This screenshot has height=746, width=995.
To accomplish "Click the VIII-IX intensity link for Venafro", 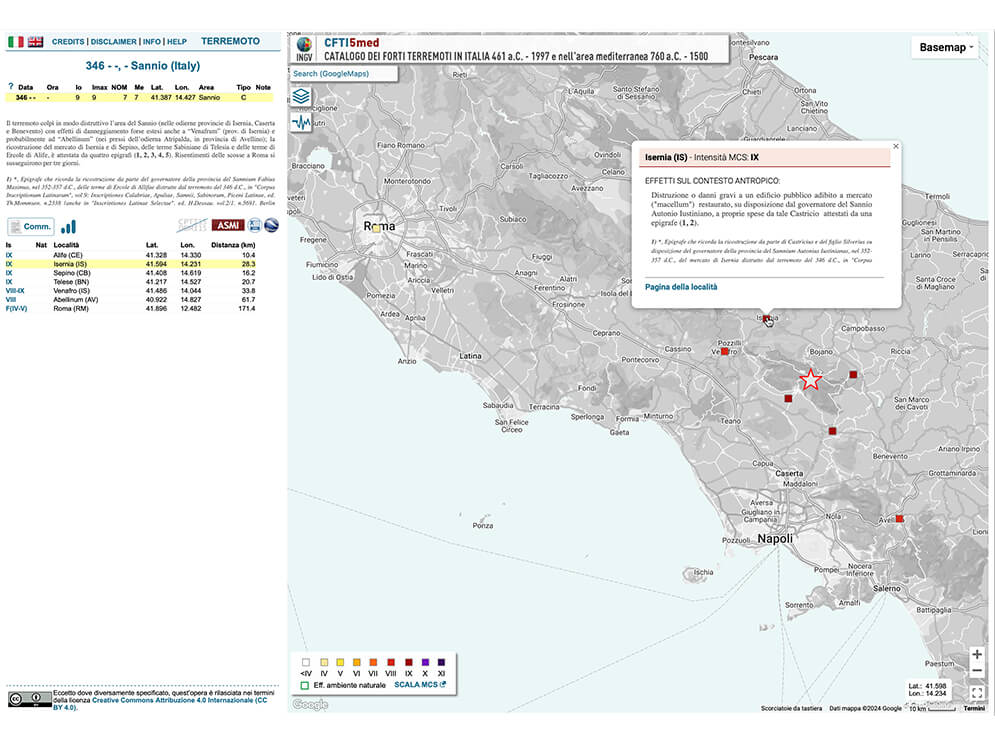I will point(15,291).
